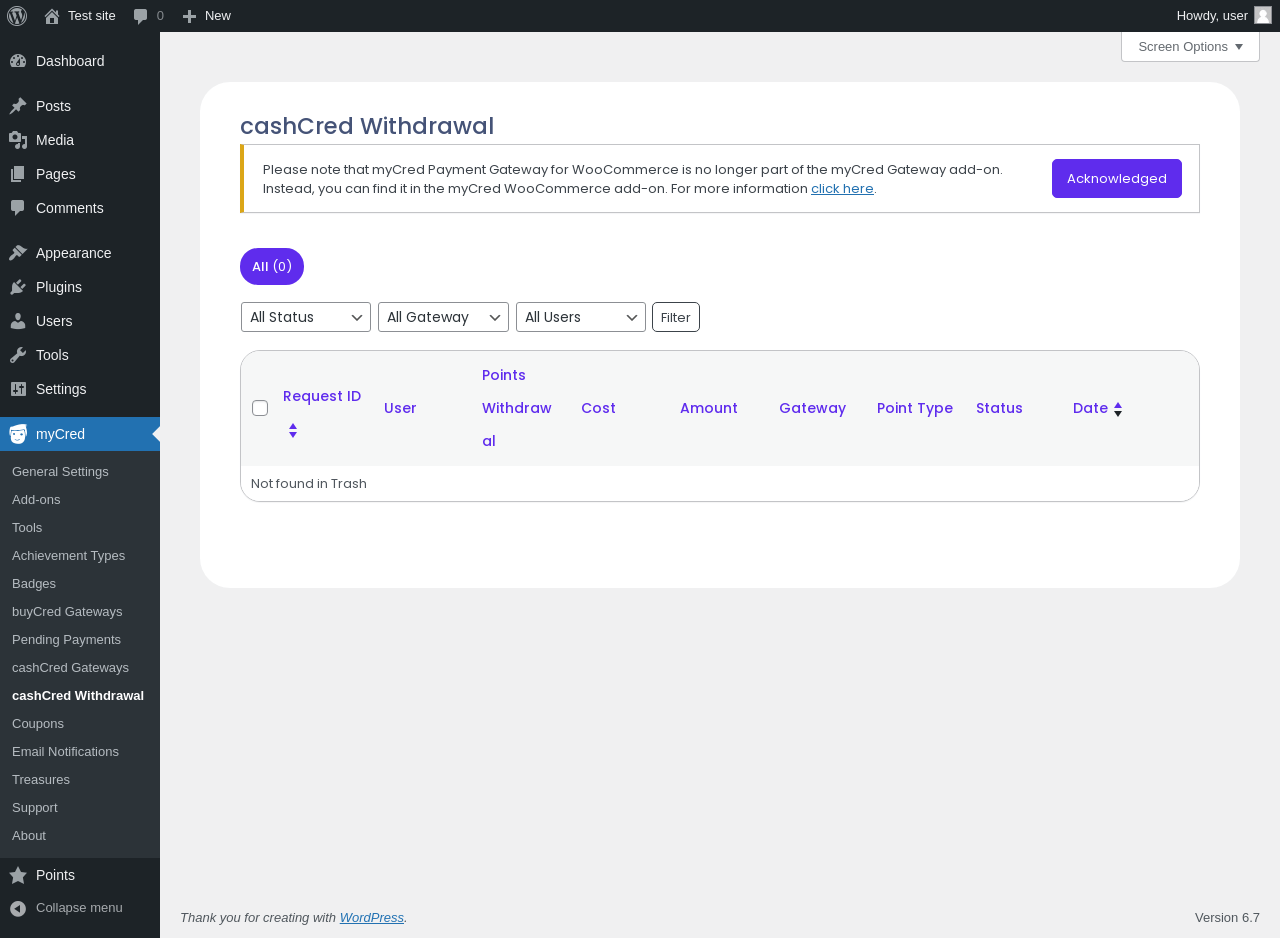Click the Collapse menu arrow icon

(x=18, y=908)
